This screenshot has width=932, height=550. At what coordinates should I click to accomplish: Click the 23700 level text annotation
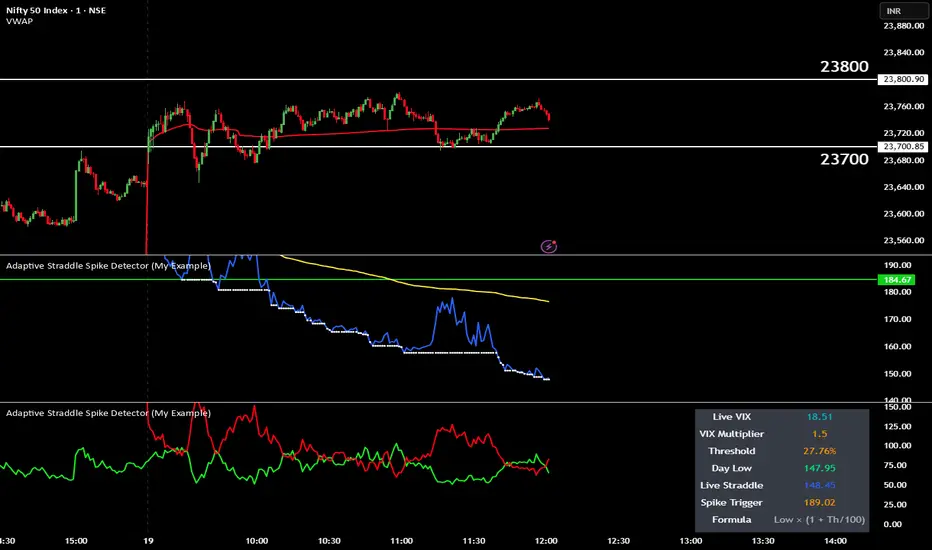844,159
